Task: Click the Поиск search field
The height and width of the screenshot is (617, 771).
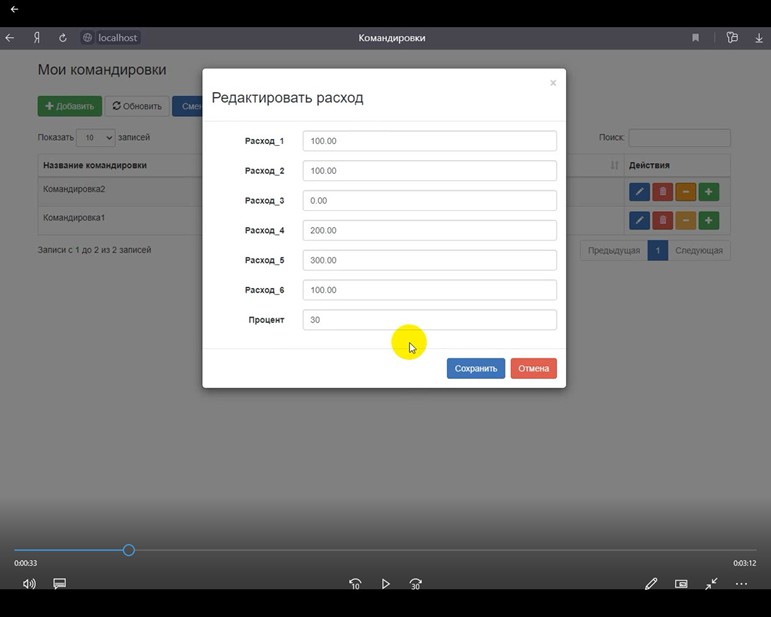Action: pos(679,138)
